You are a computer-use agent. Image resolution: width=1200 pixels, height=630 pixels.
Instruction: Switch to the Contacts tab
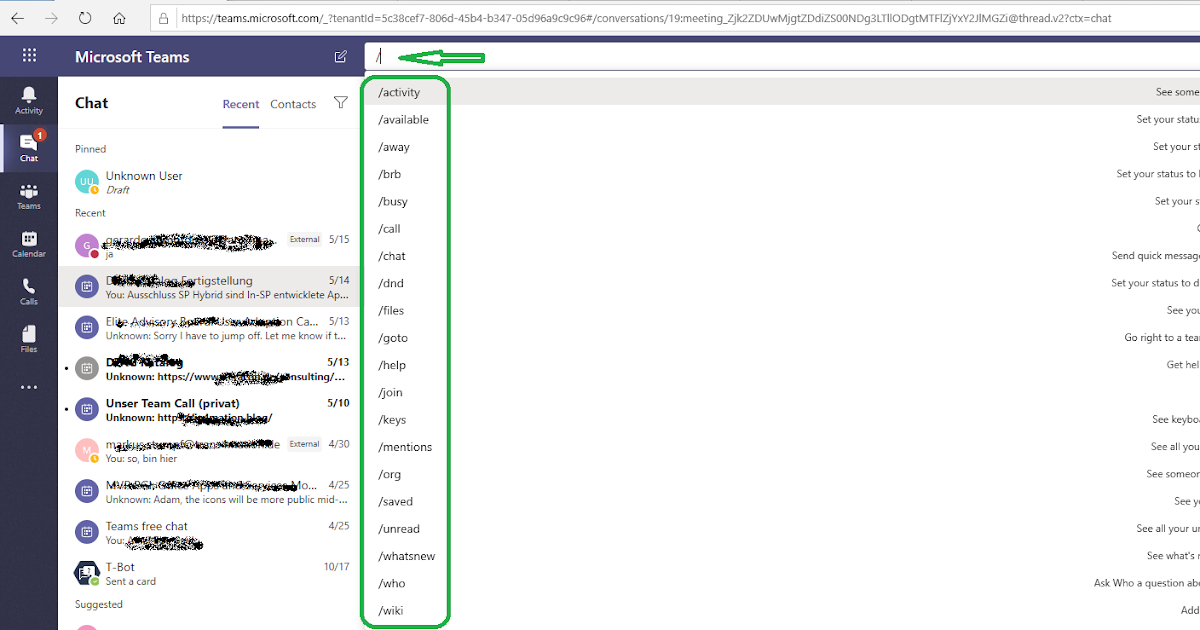[x=292, y=103]
